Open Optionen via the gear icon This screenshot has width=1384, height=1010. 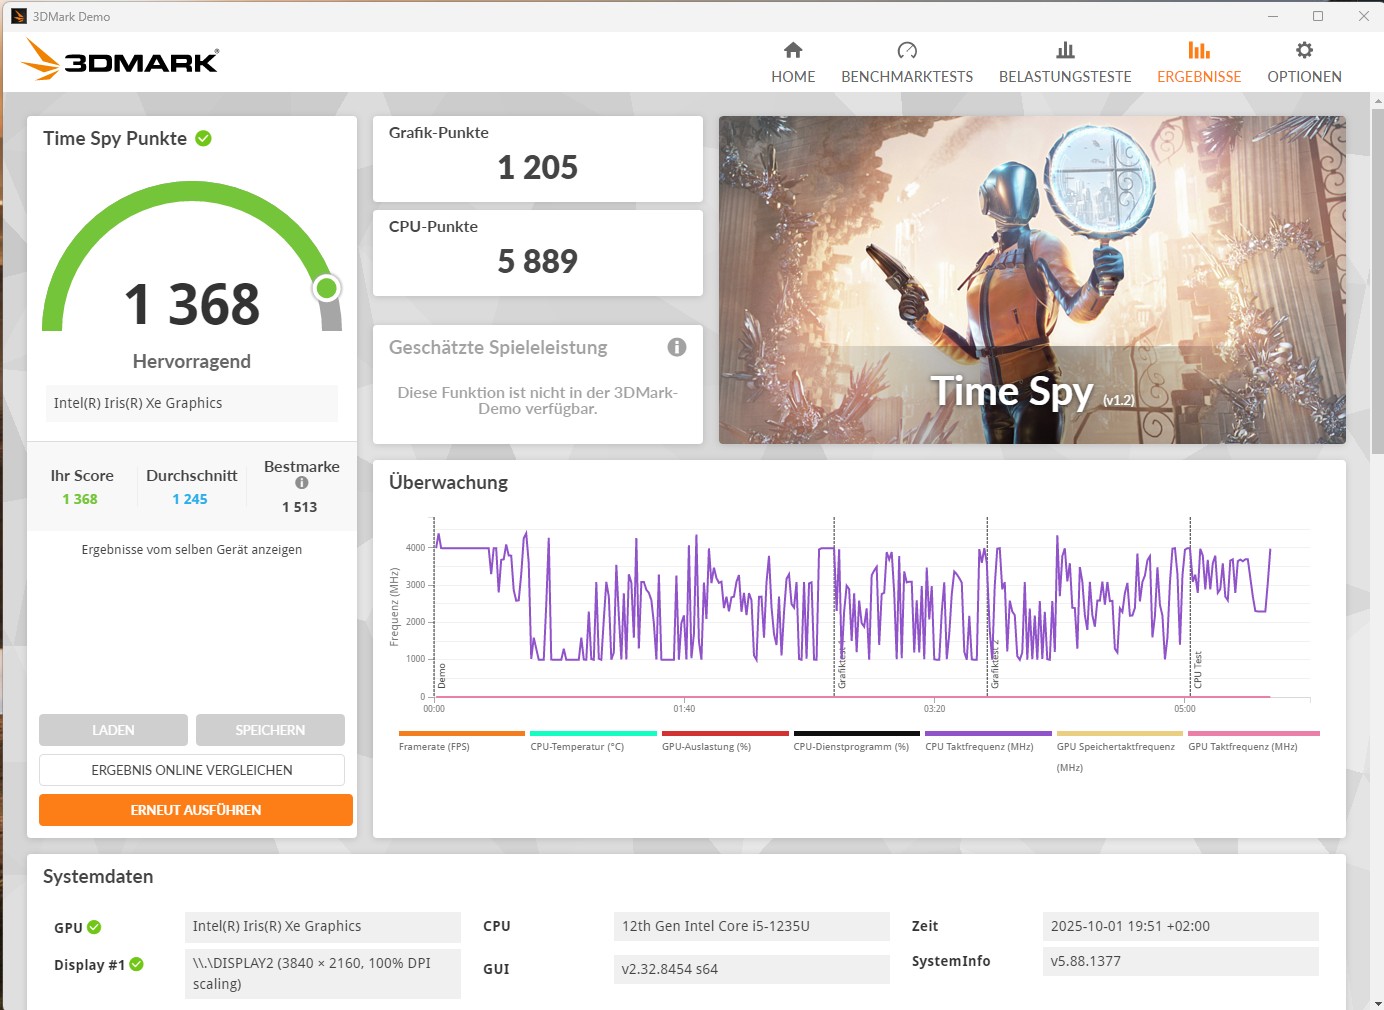[x=1304, y=50]
